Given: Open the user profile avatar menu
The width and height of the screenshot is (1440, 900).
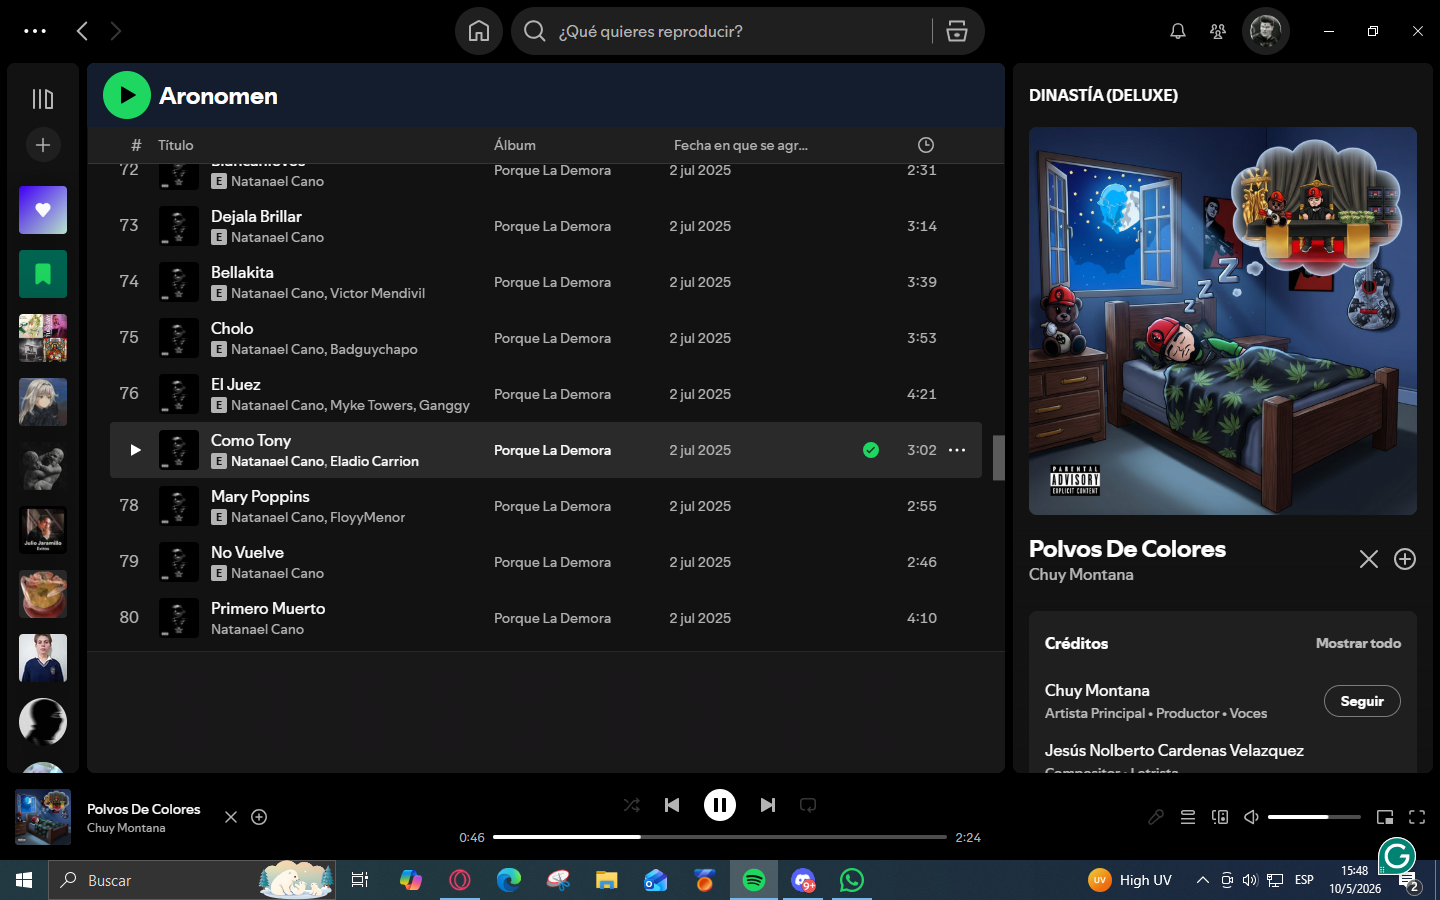Looking at the screenshot, I should pyautogui.click(x=1266, y=31).
